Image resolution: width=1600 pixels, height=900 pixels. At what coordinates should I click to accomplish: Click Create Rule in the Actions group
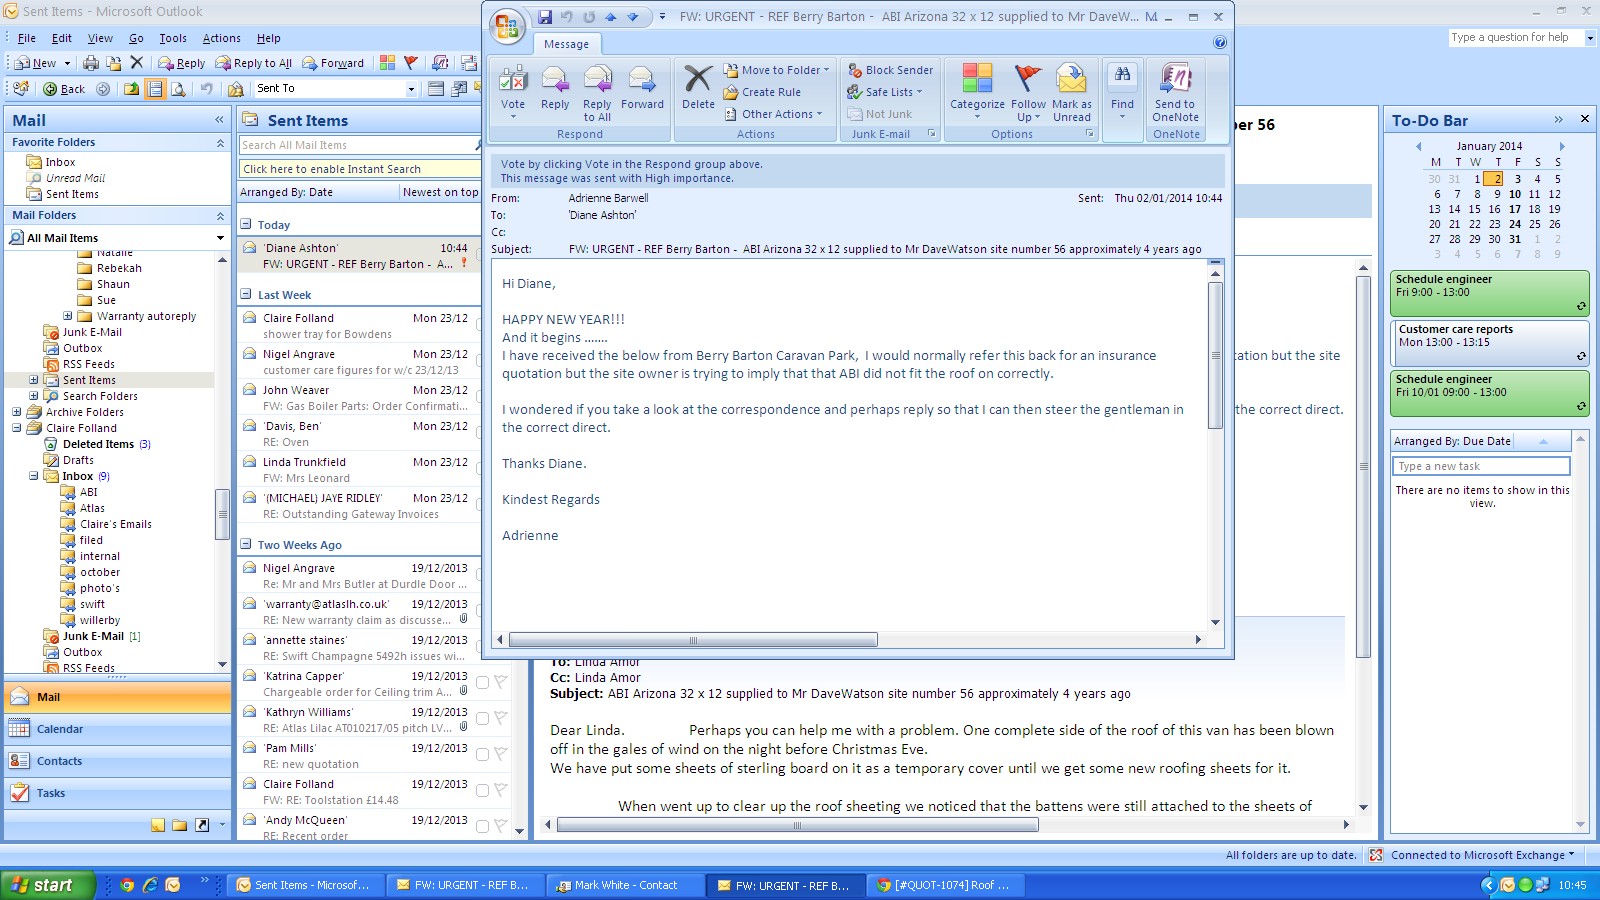[x=762, y=92]
